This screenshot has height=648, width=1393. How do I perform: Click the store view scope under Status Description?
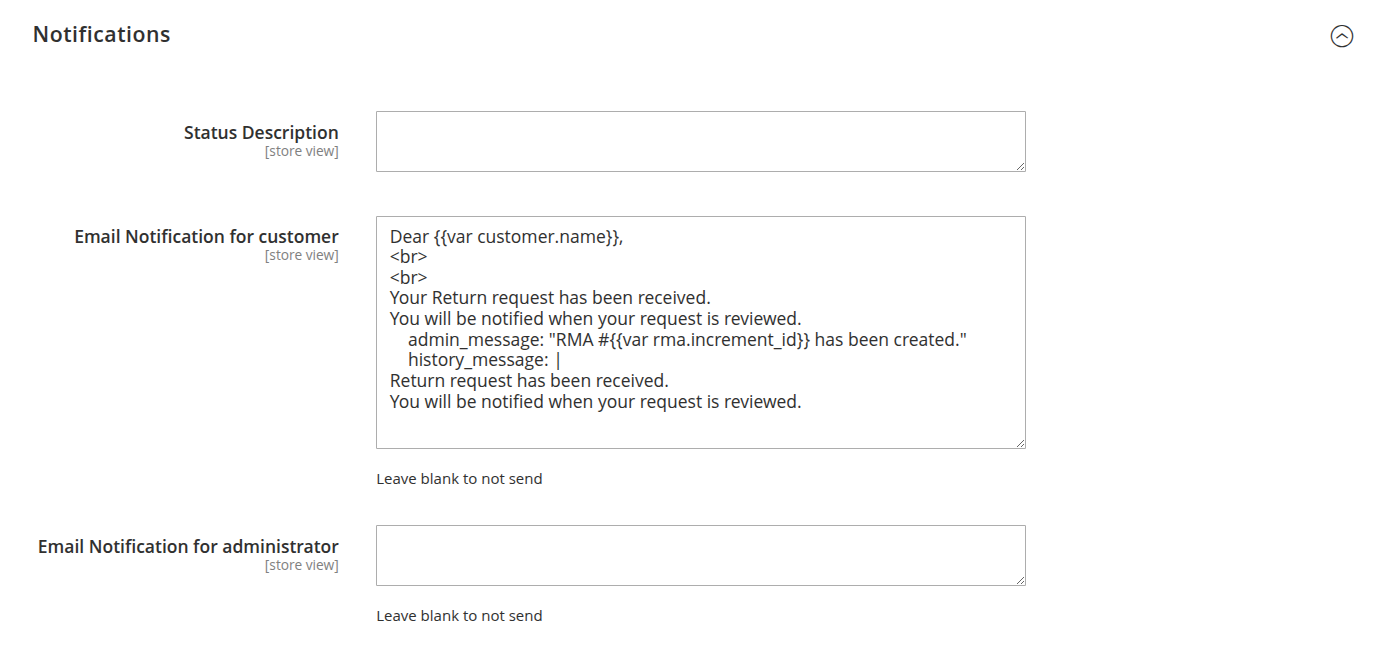pos(301,152)
